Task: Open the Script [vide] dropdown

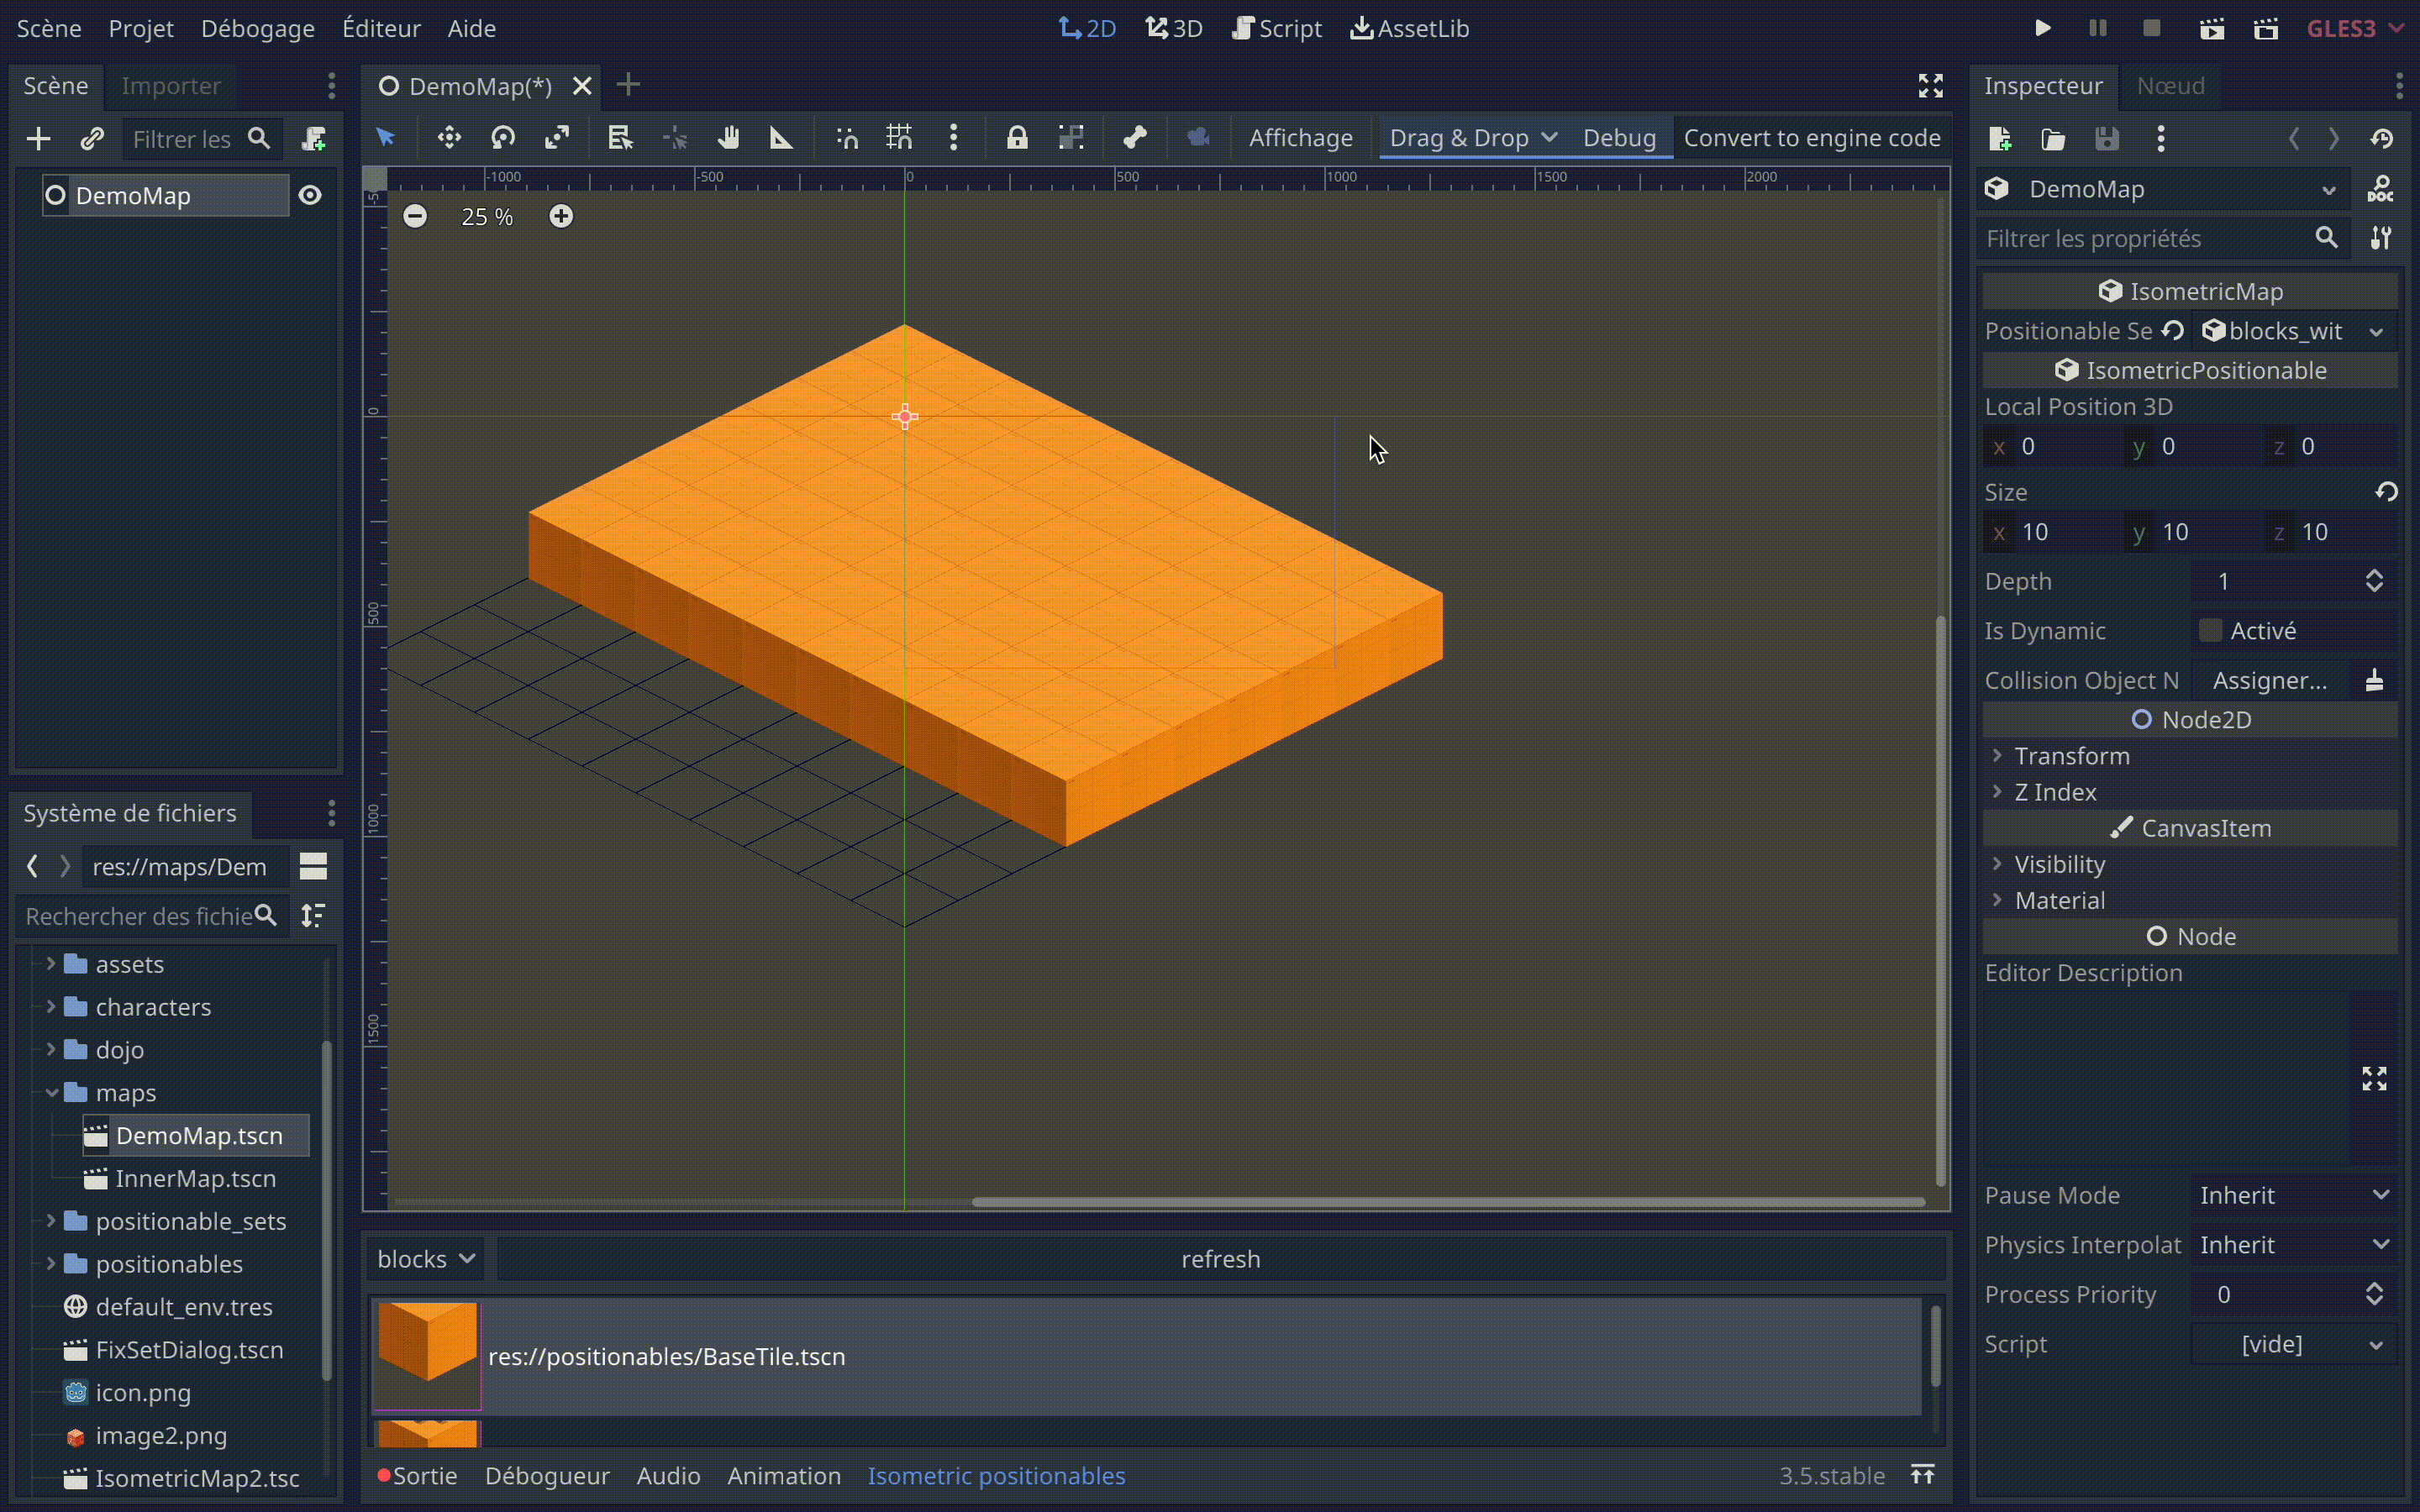Action: click(x=2294, y=1344)
